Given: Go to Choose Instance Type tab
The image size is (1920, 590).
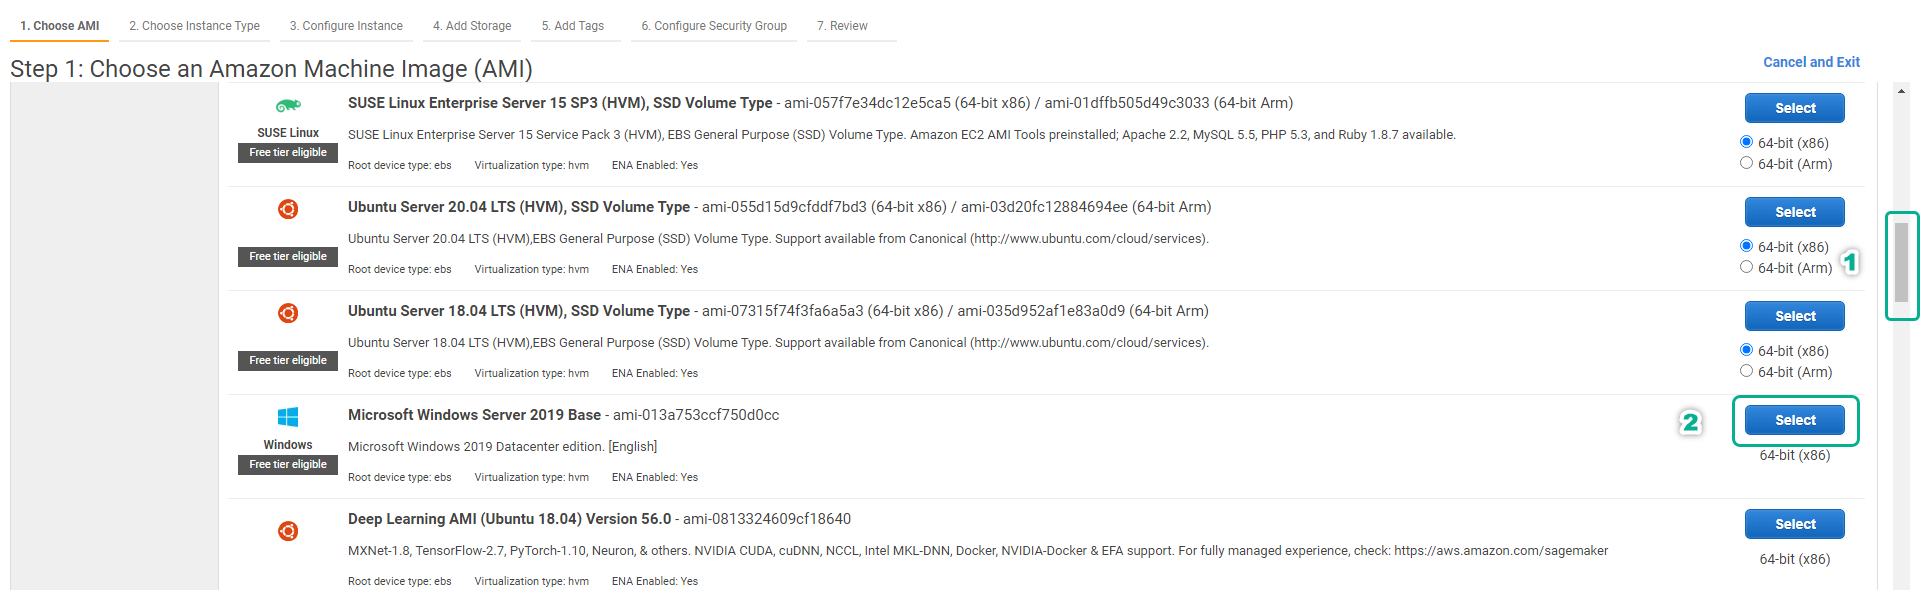Looking at the screenshot, I should [x=194, y=26].
